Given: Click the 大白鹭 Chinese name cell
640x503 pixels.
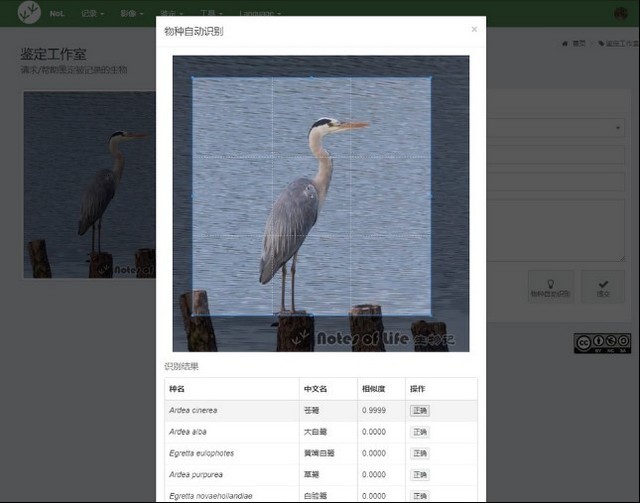Looking at the screenshot, I should (315, 432).
